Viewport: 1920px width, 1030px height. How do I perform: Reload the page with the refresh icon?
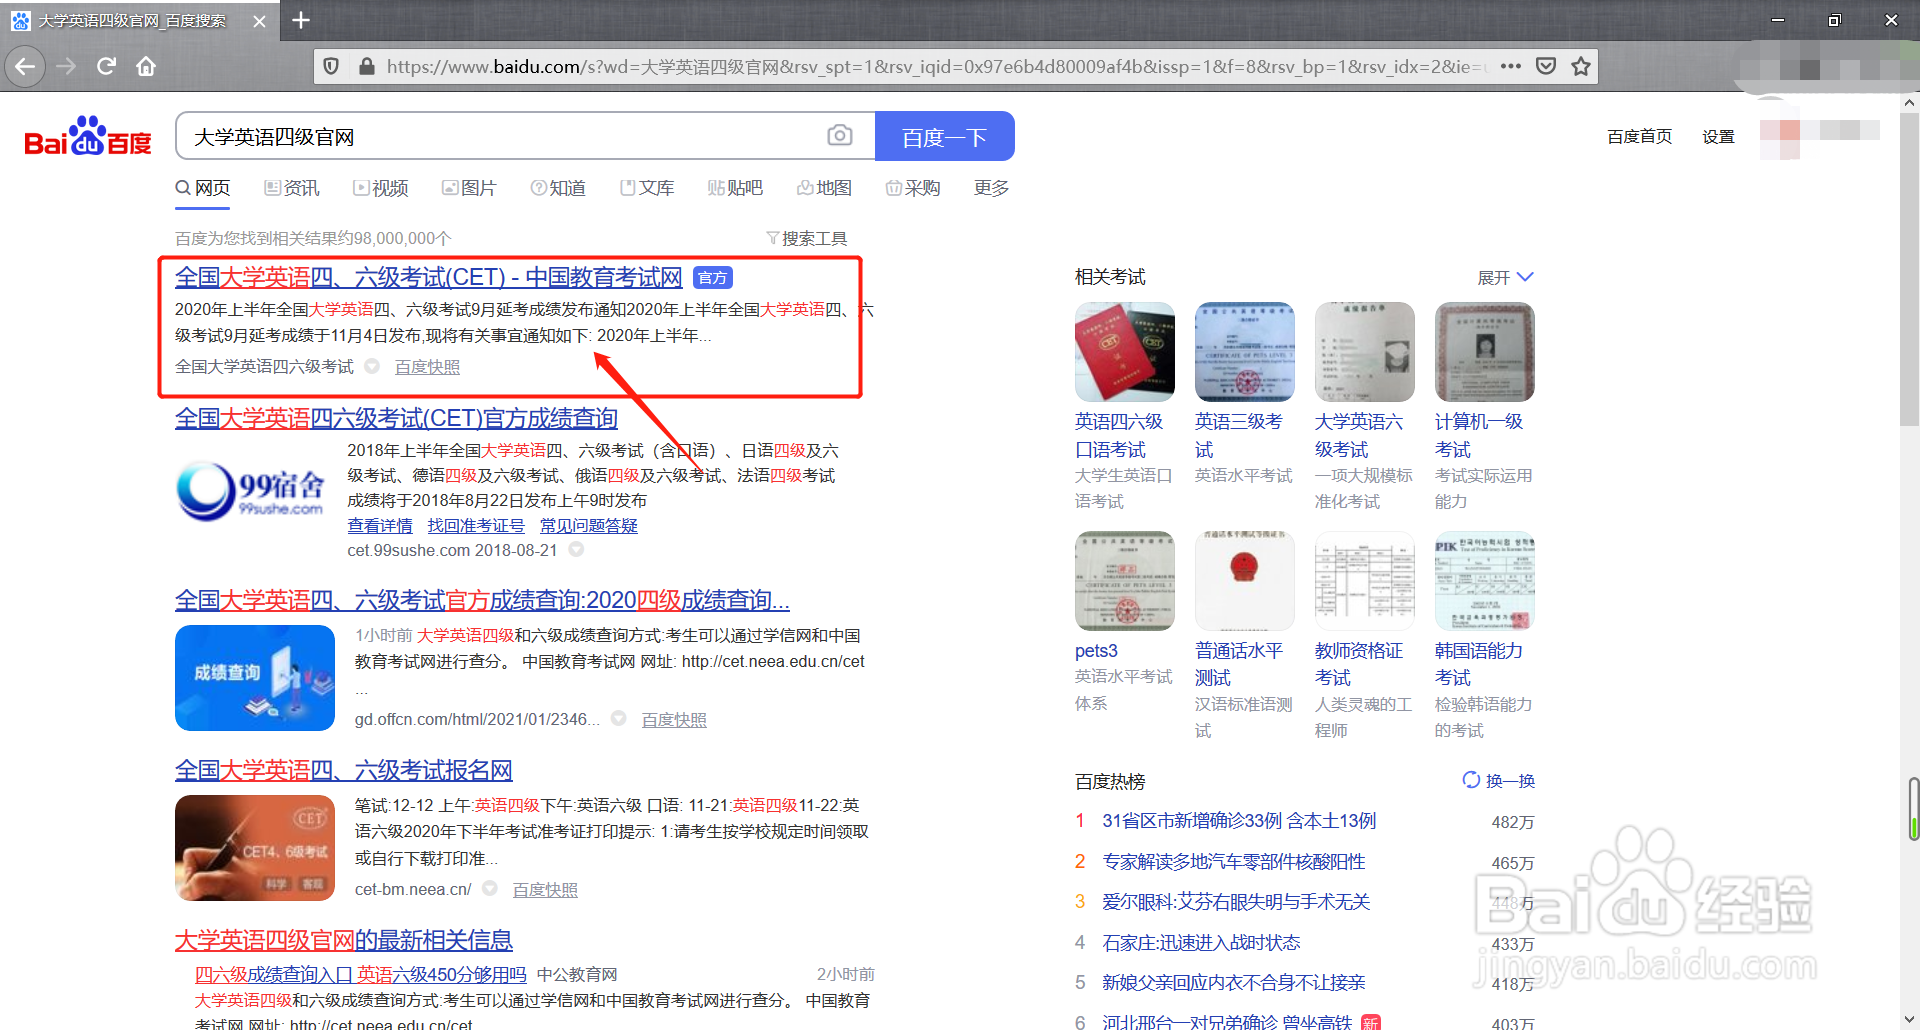pyautogui.click(x=106, y=67)
